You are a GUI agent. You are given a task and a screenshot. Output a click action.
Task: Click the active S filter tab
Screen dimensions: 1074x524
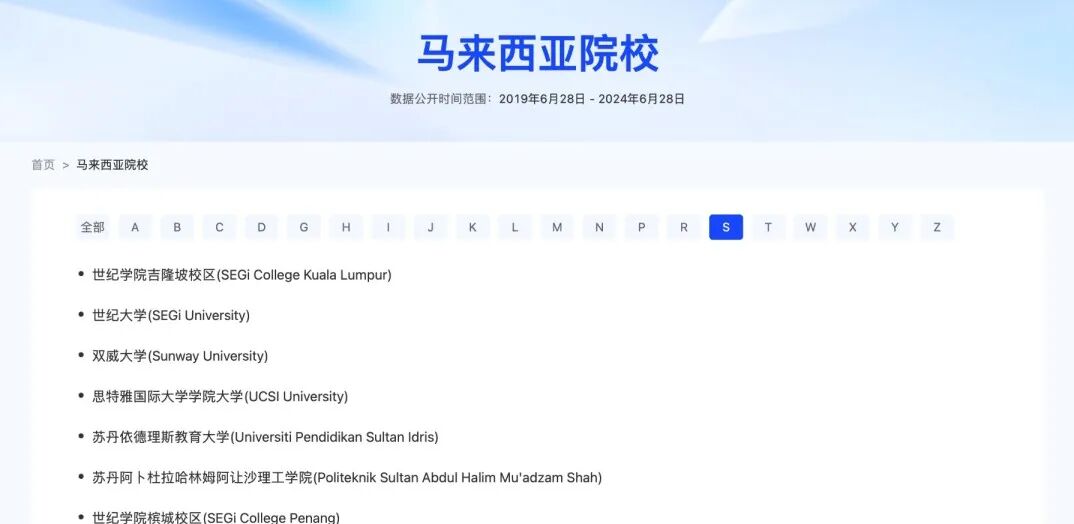pyautogui.click(x=726, y=228)
